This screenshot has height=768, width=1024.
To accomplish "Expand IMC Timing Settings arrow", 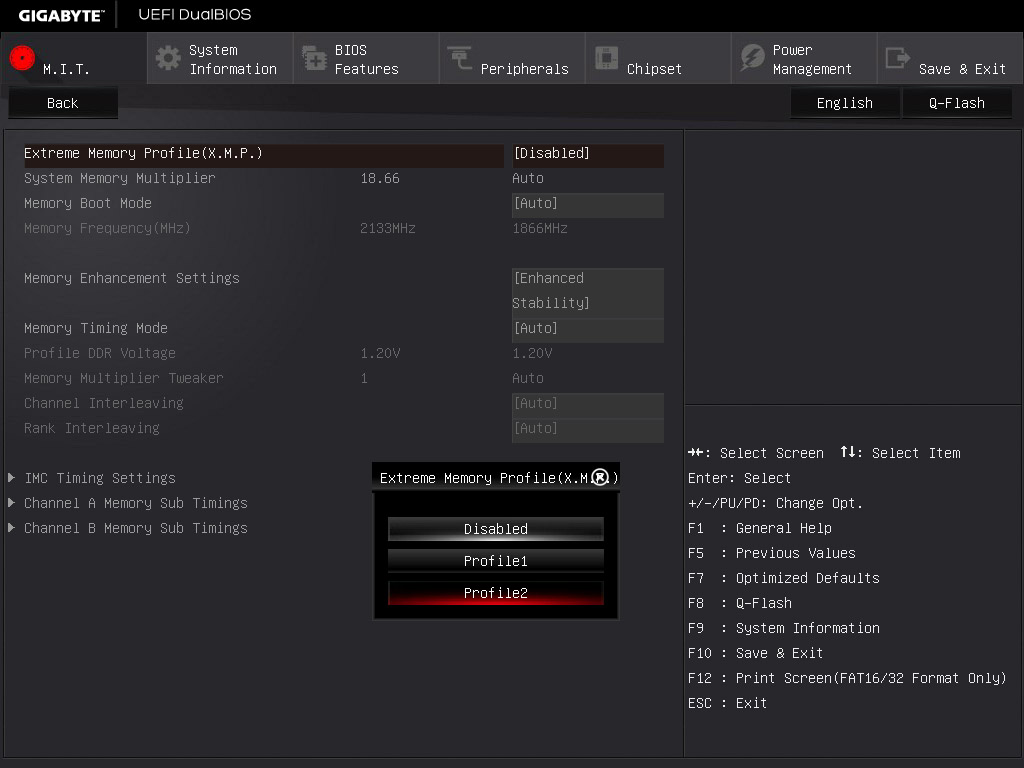I will click(x=11, y=477).
